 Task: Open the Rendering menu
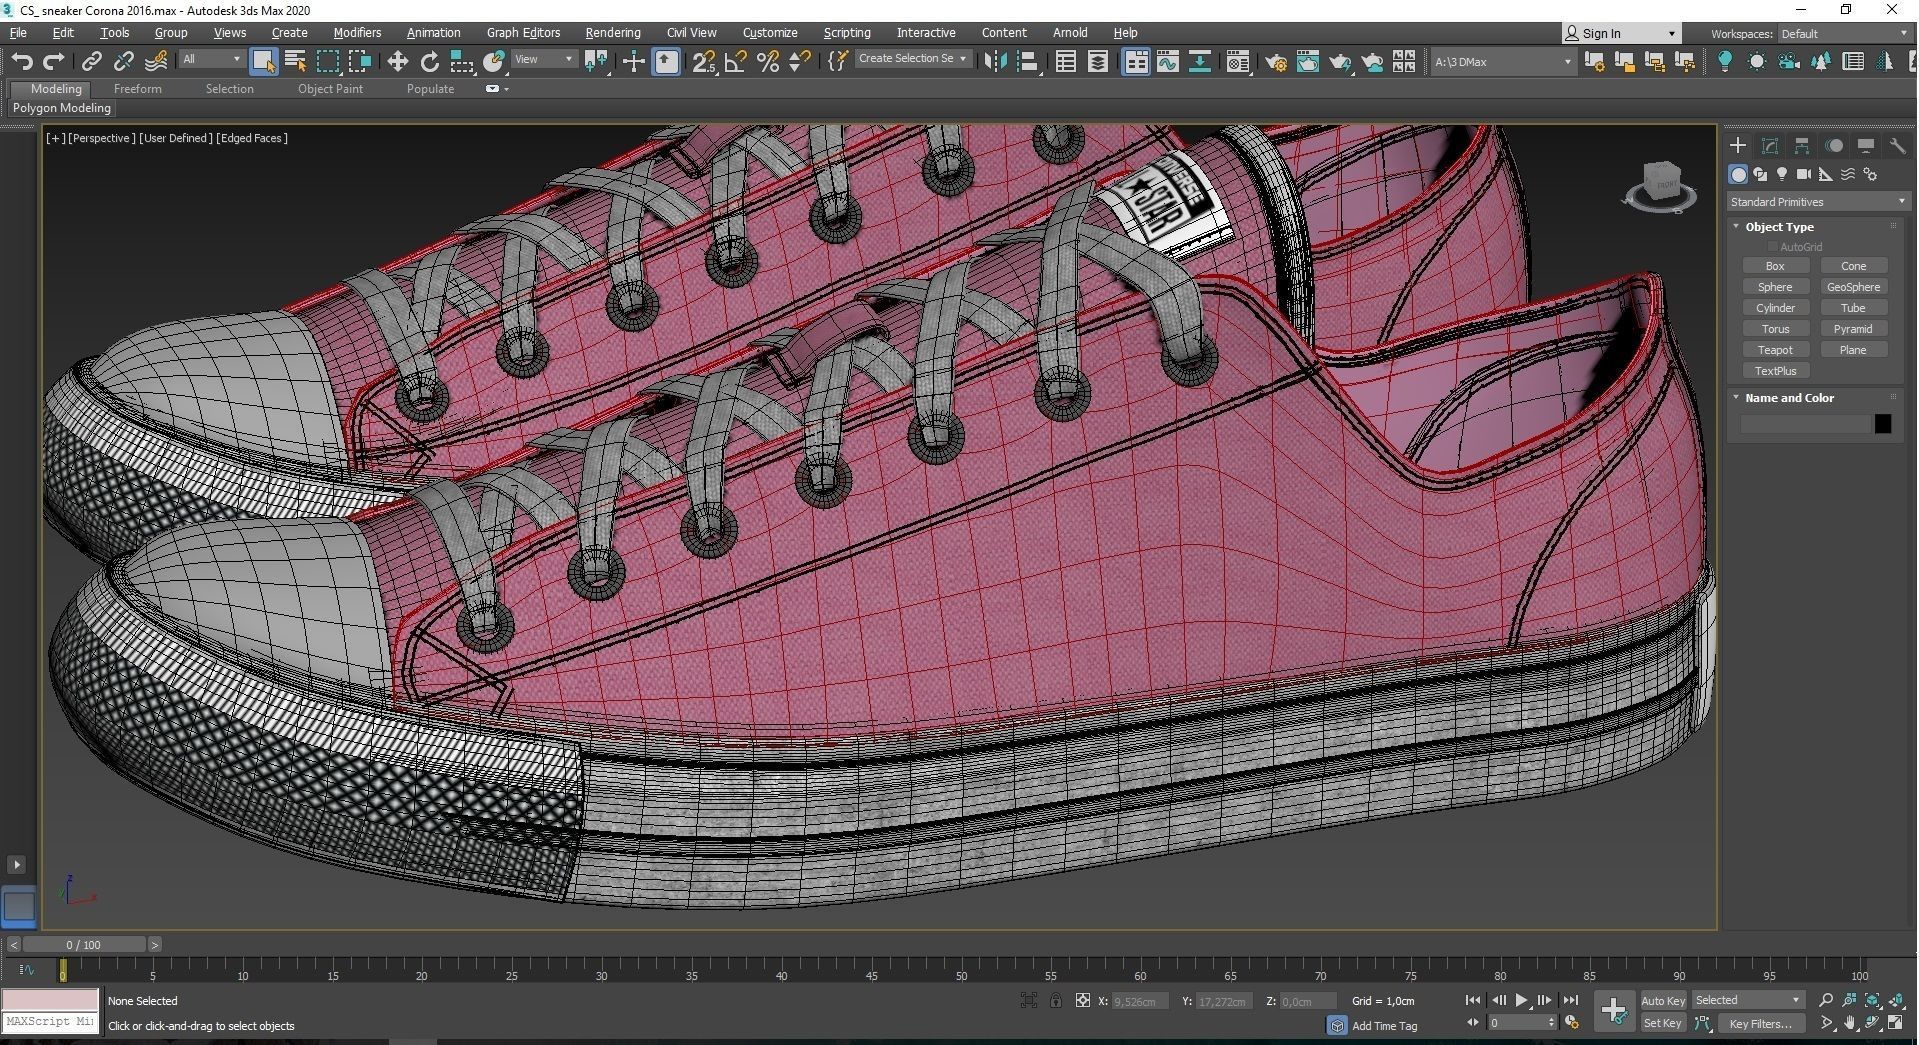(613, 33)
